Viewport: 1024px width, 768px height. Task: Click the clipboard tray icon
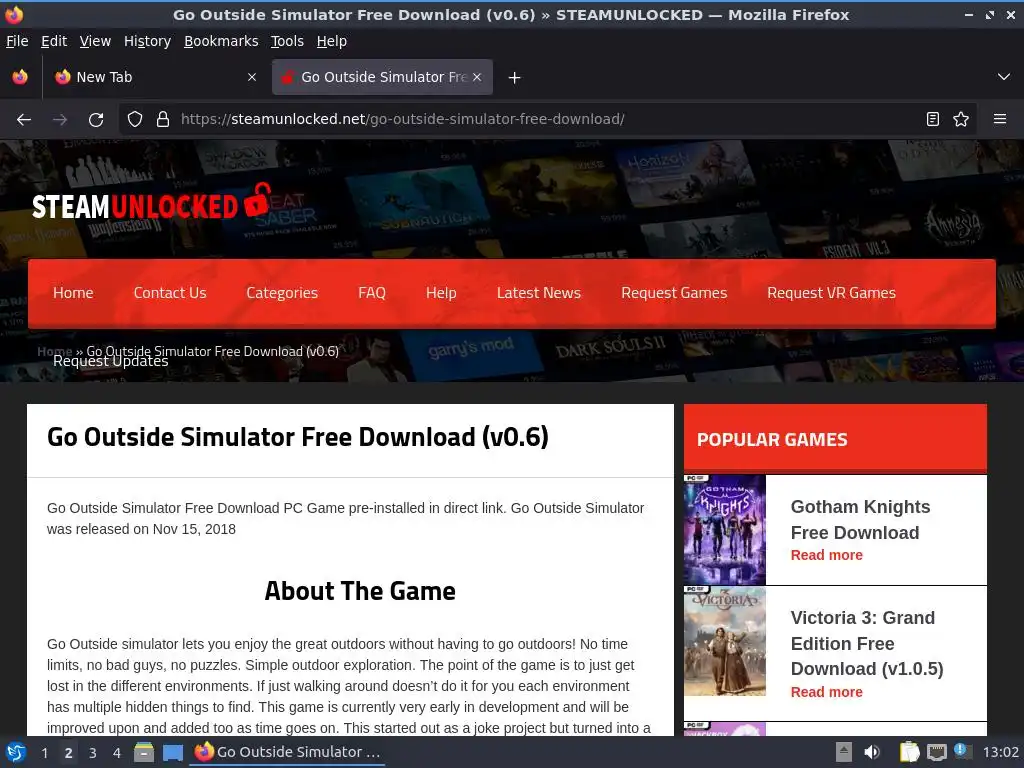(909, 752)
